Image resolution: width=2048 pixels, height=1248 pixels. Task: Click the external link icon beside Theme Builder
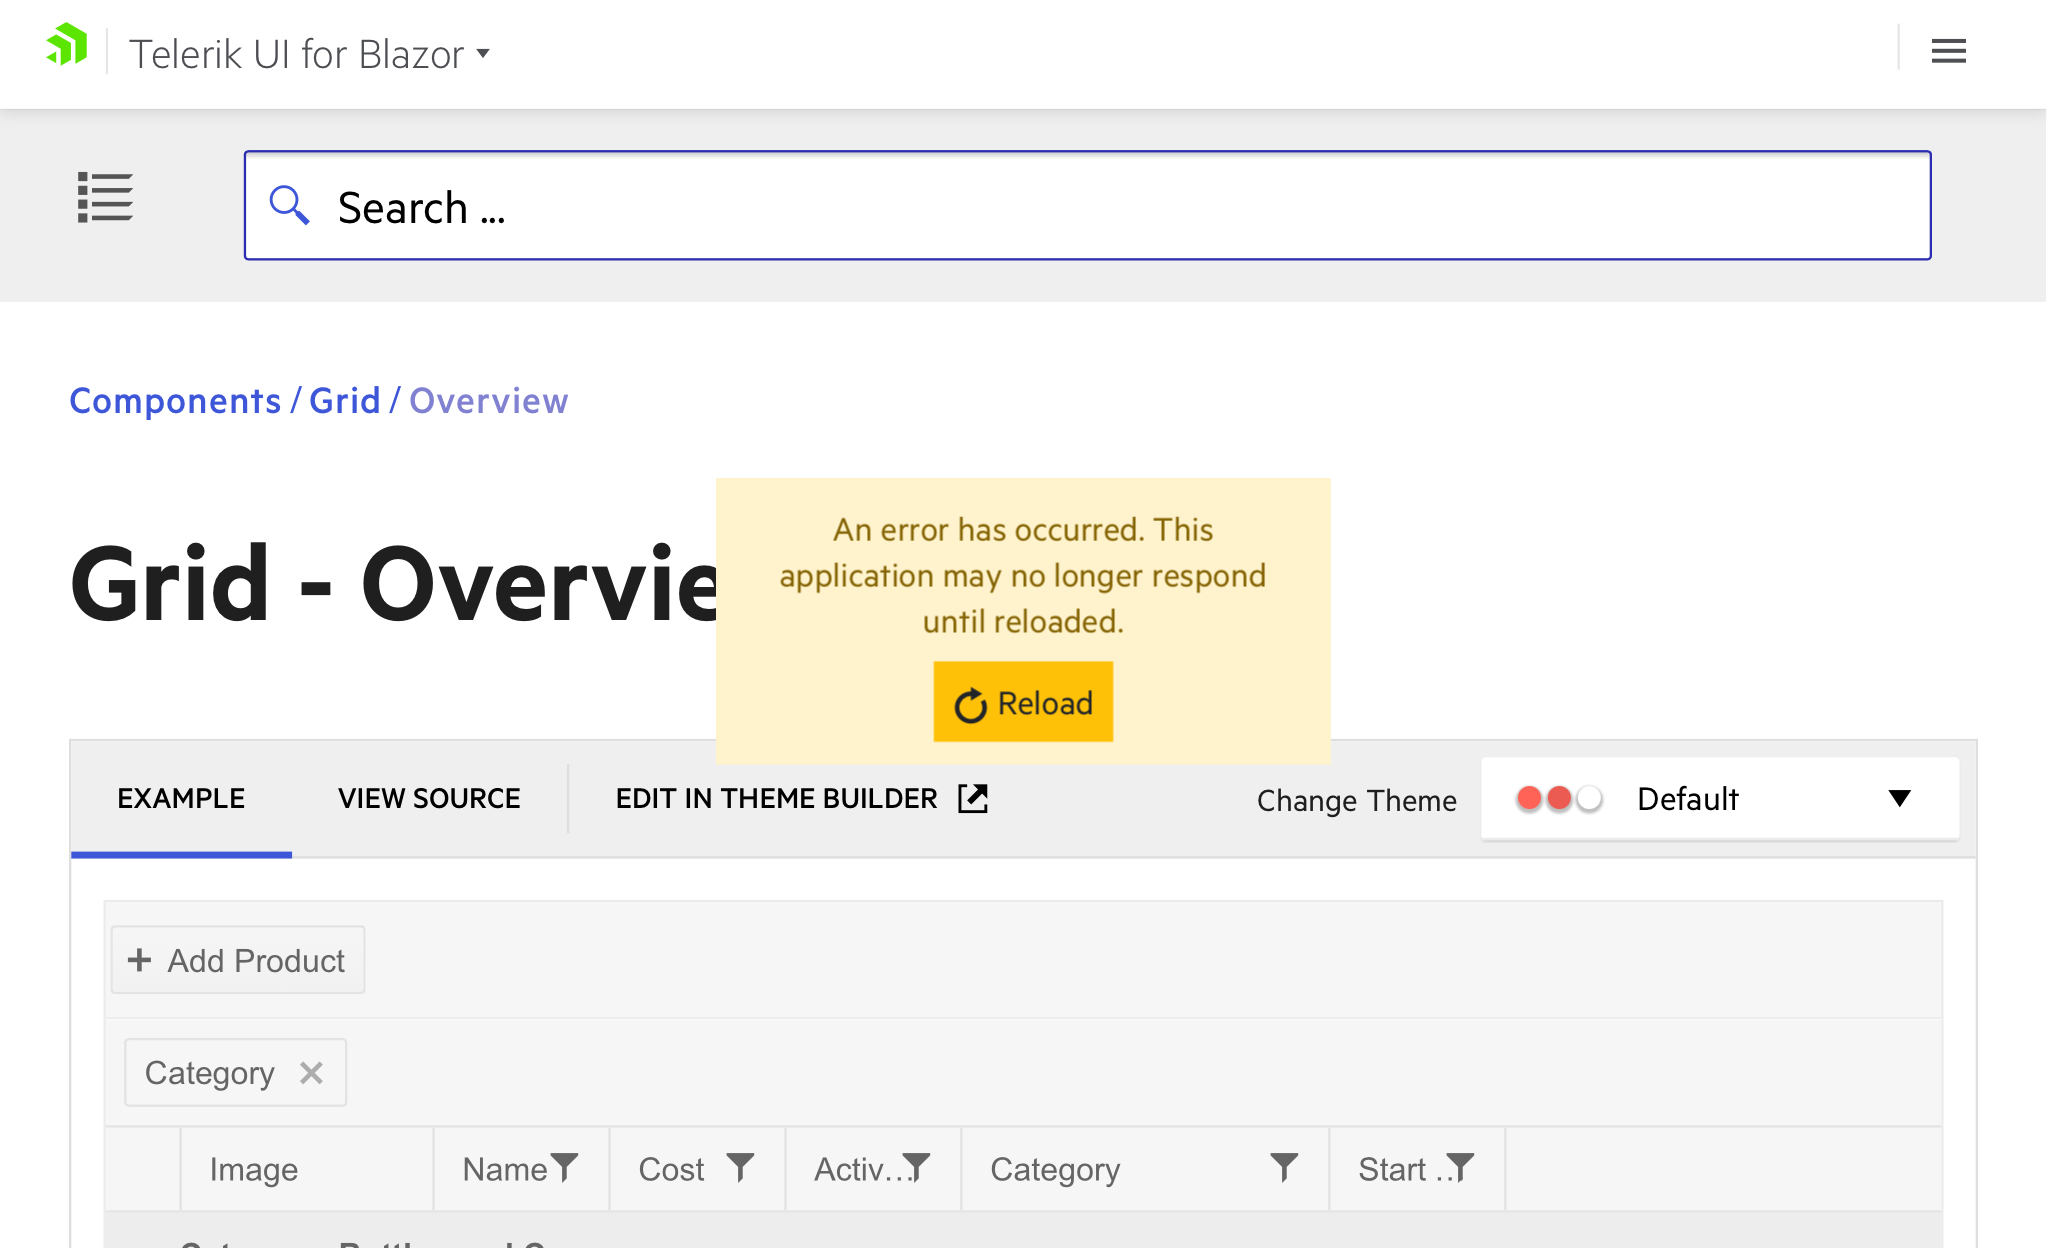point(973,798)
